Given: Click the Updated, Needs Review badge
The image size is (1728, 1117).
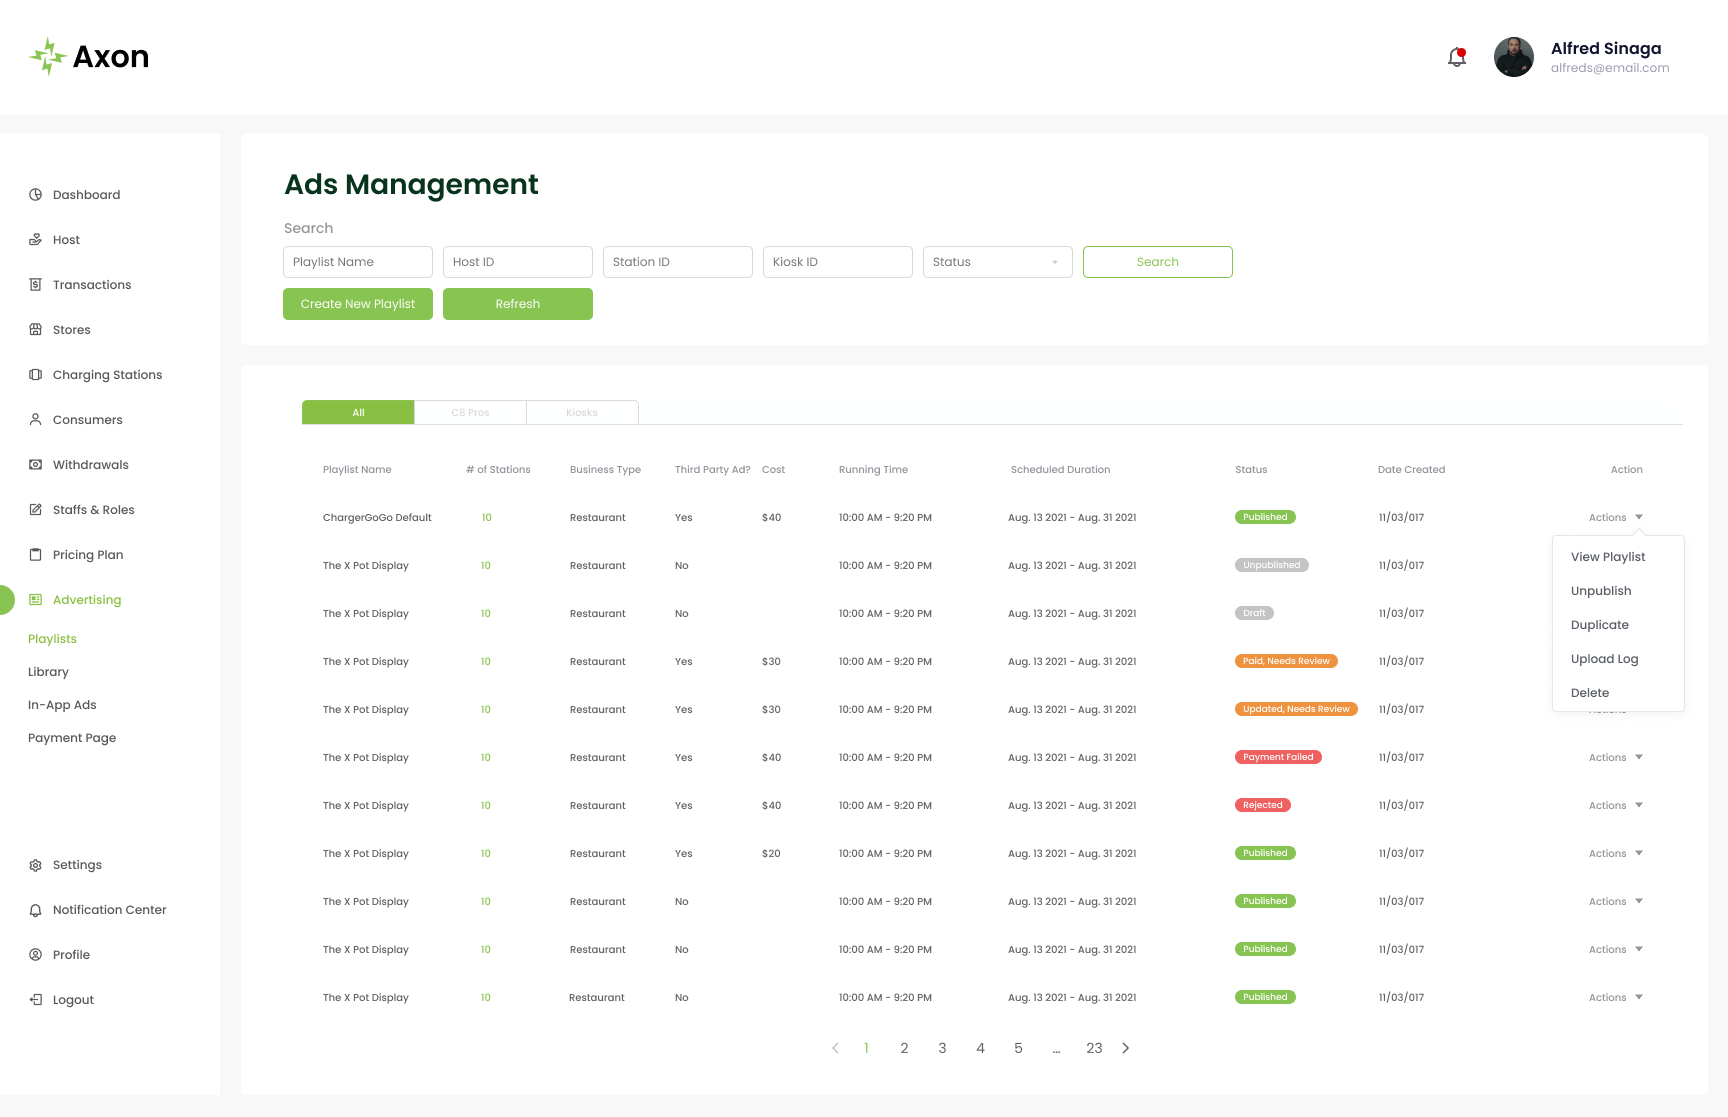Looking at the screenshot, I should pos(1296,709).
